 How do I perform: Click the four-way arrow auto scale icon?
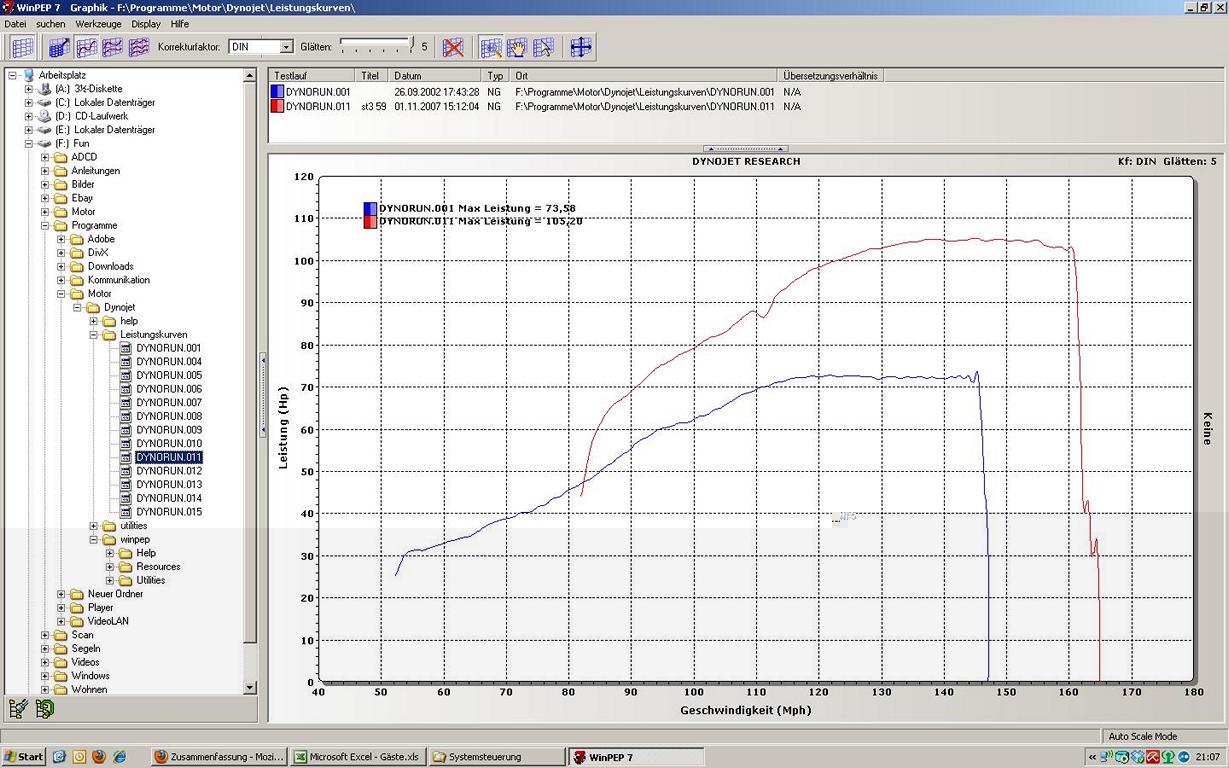(x=581, y=47)
